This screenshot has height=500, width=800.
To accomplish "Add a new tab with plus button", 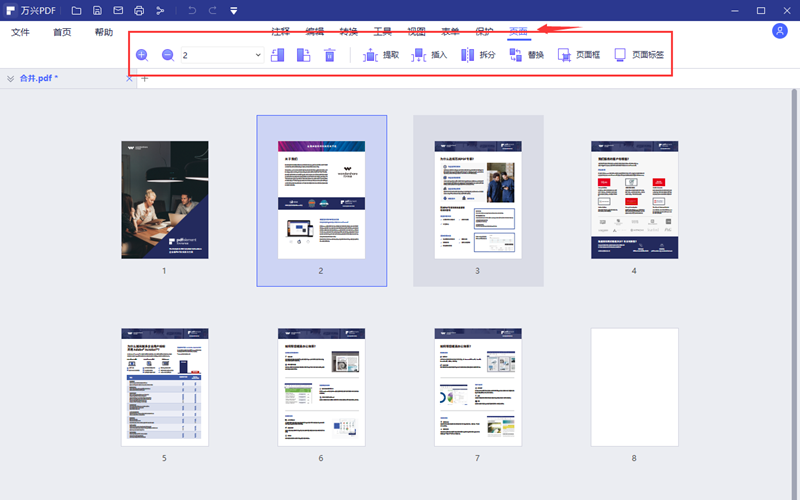I will tap(144, 78).
